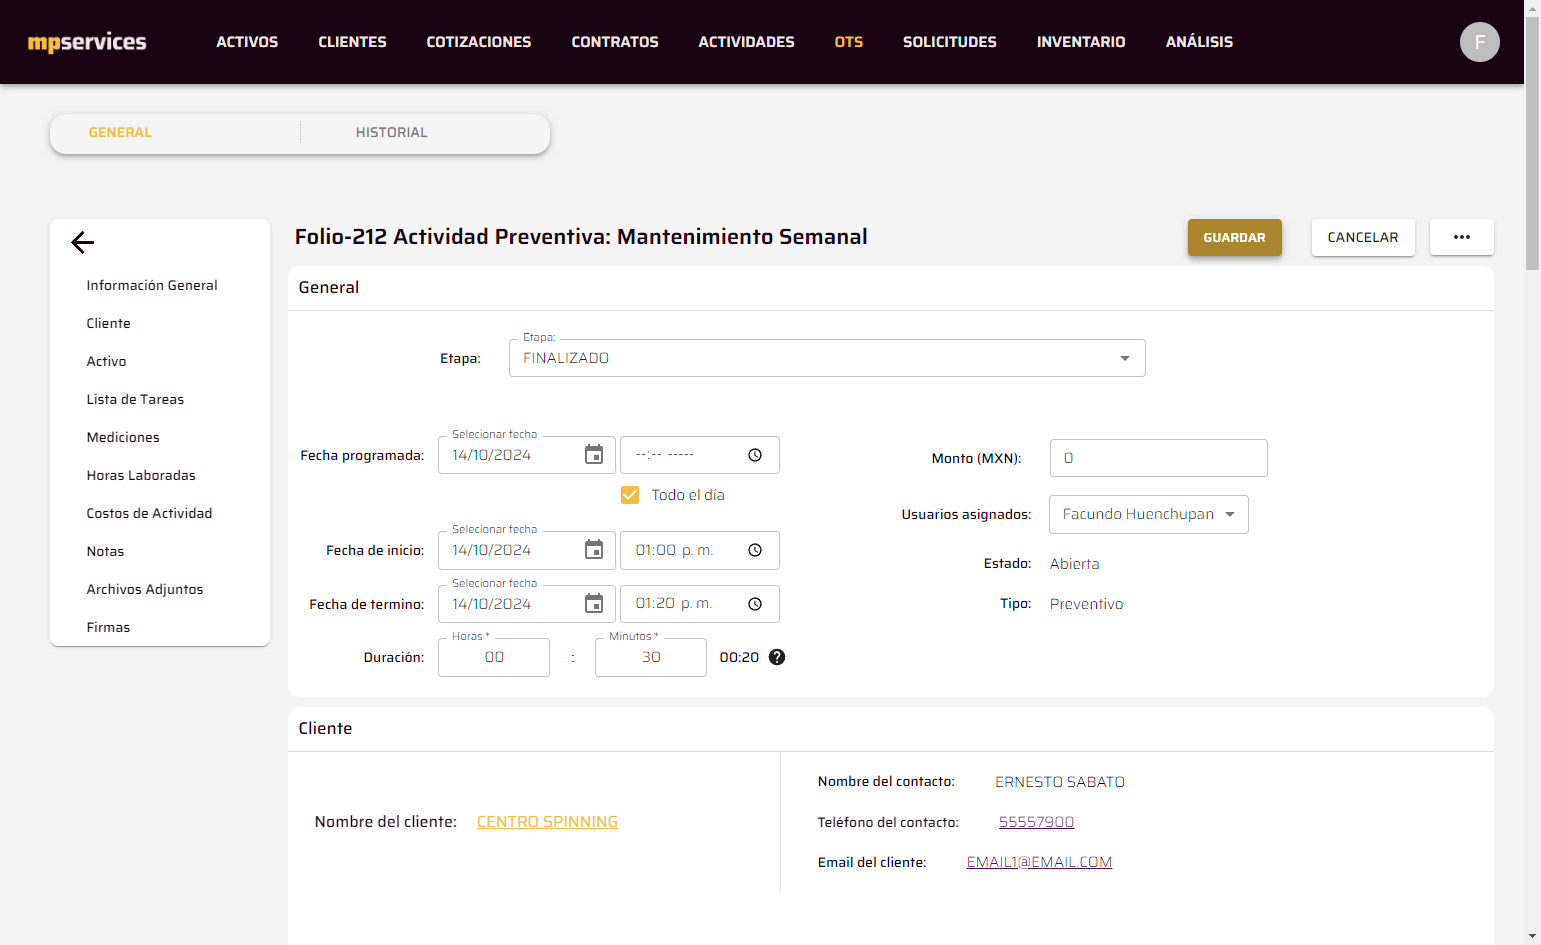Open ANÁLISIS in top navigation

point(1199,42)
